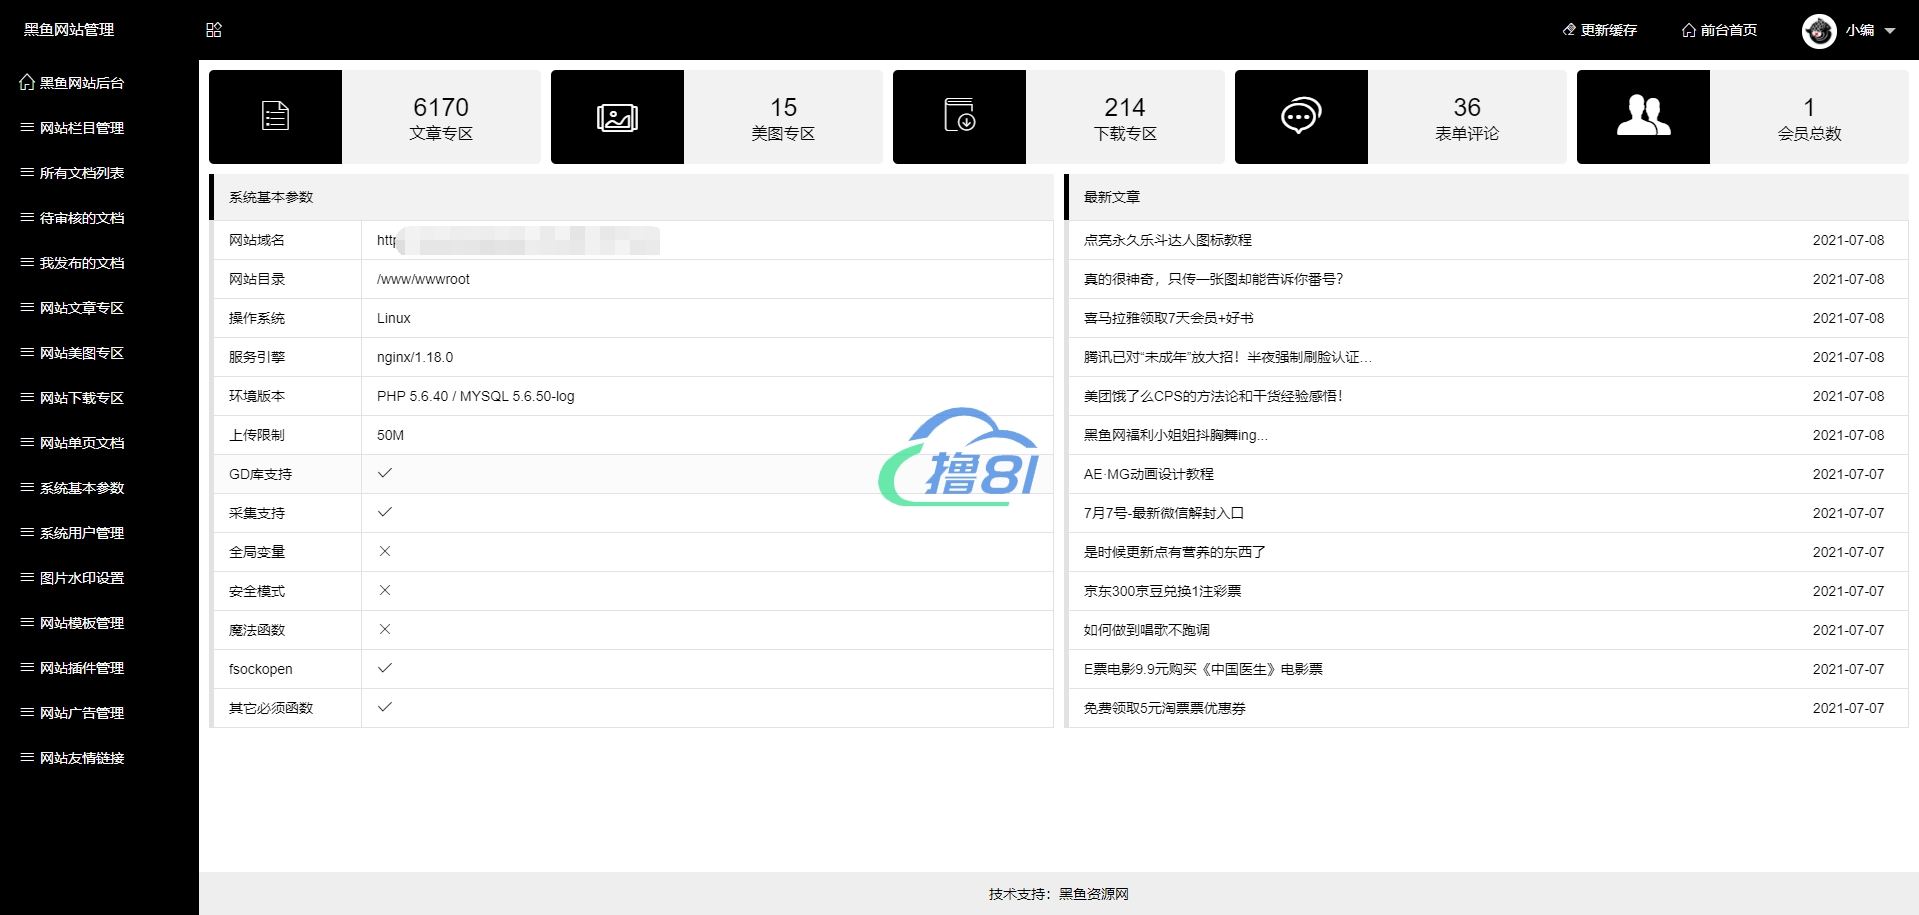This screenshot has width=1919, height=915.
Task: Click the sidebar collapse grid icon
Action: coord(214,30)
